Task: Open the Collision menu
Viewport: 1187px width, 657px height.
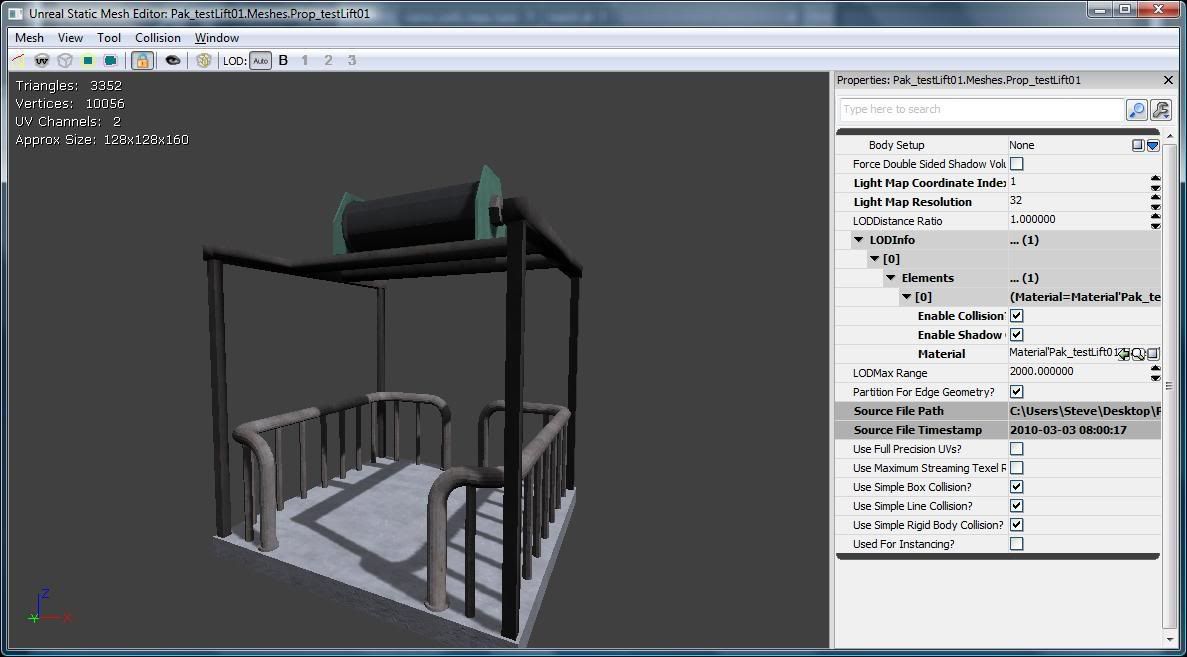Action: (x=158, y=38)
